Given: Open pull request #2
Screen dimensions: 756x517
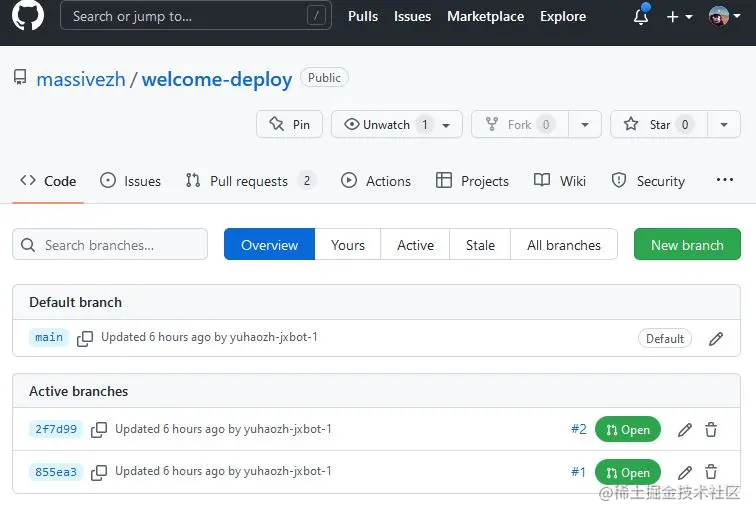Looking at the screenshot, I should [579, 429].
